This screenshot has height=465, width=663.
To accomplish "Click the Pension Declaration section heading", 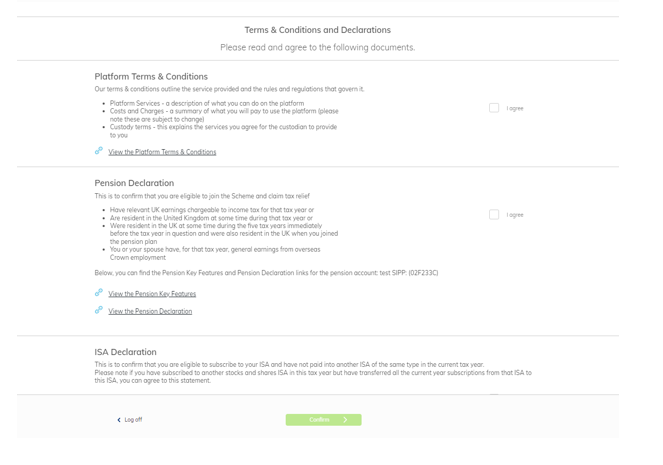I will [134, 183].
